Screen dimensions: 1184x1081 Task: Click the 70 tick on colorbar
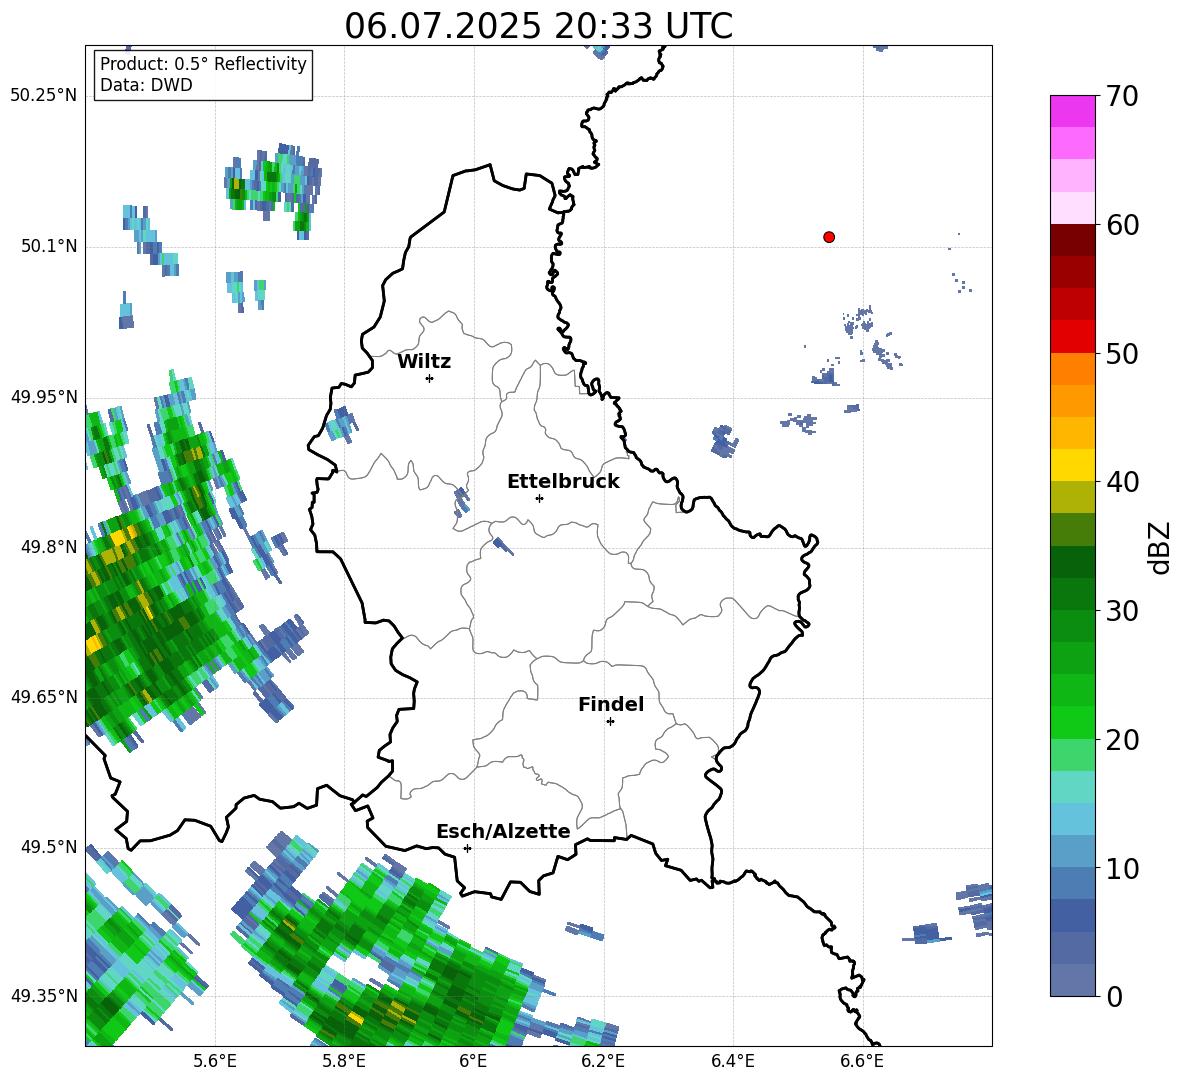coord(1122,96)
